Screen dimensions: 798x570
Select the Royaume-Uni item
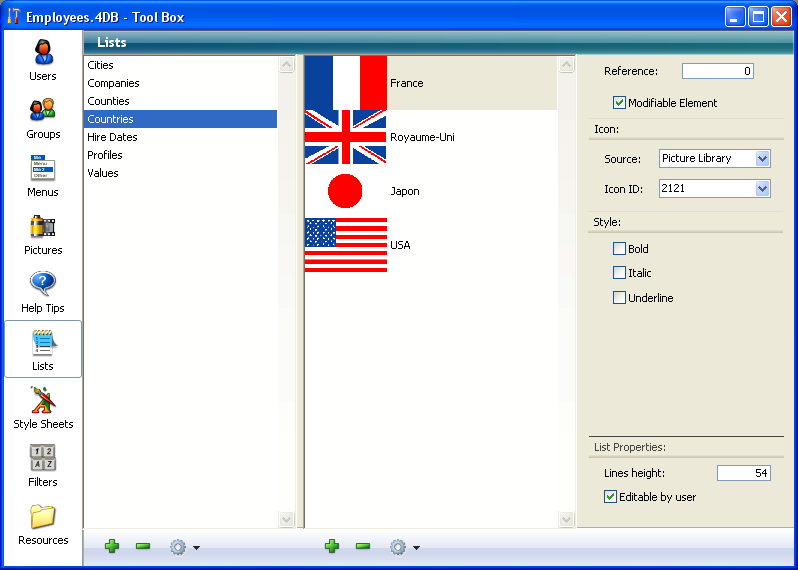(422, 137)
